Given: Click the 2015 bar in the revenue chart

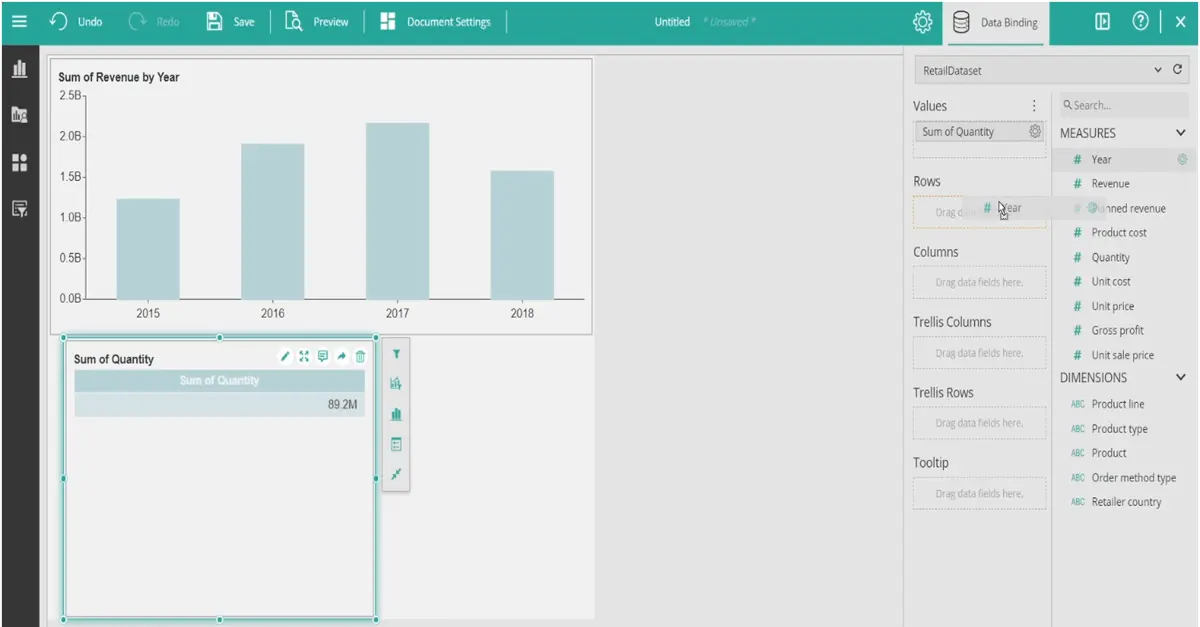Looking at the screenshot, I should 148,249.
